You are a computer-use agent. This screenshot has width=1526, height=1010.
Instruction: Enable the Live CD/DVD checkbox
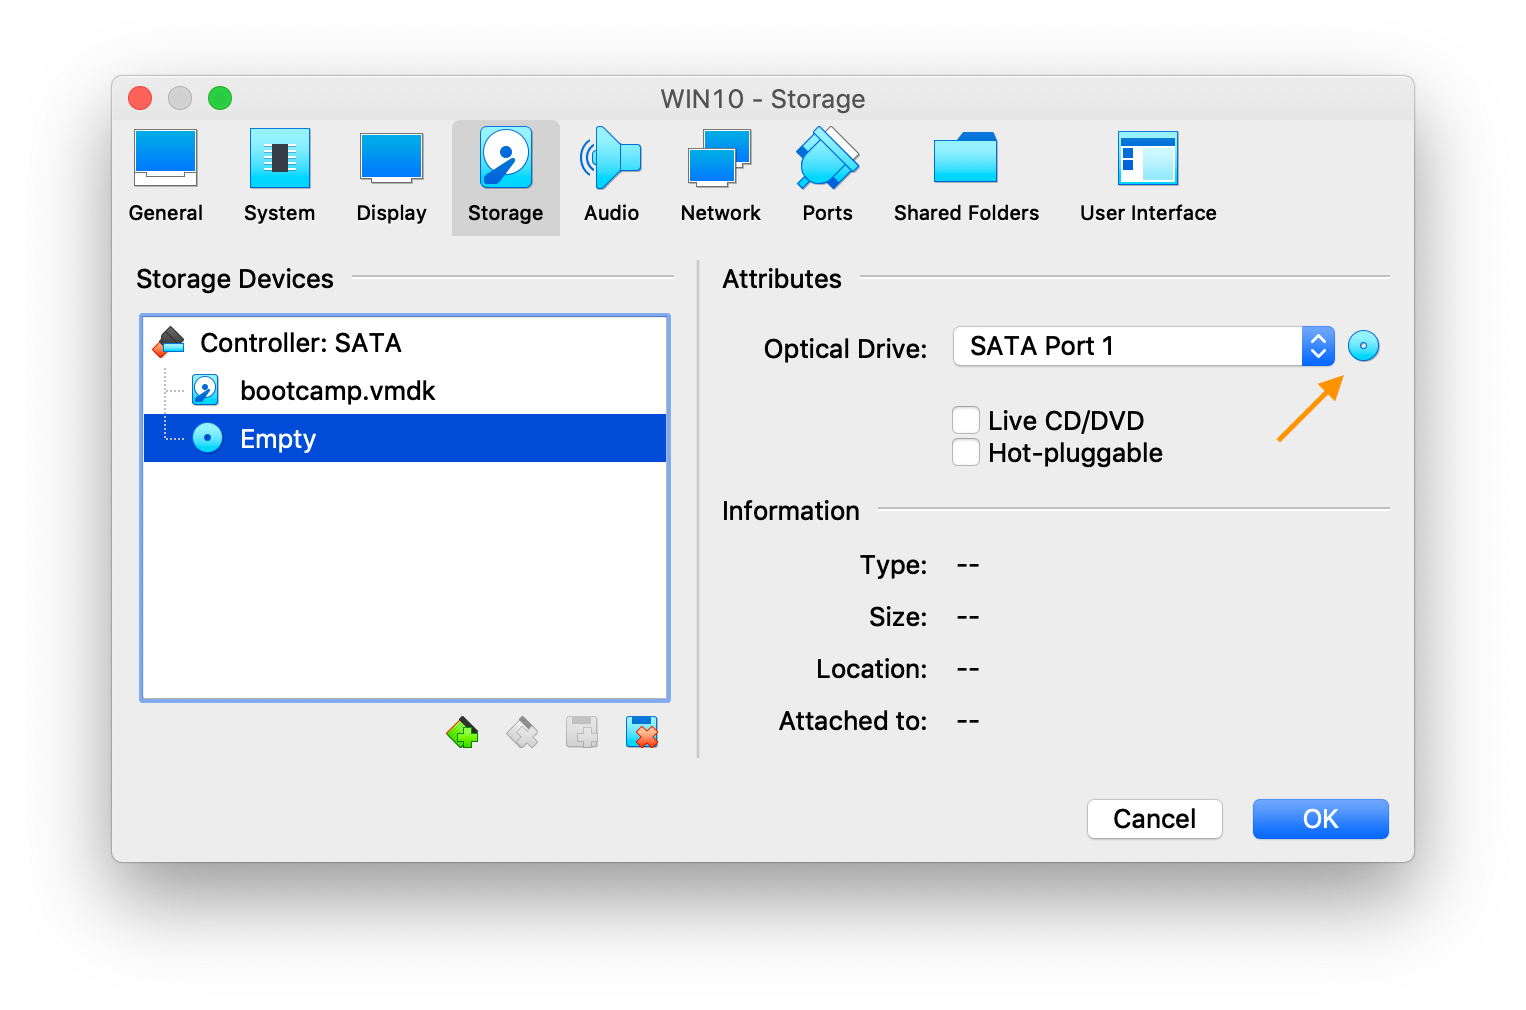coord(965,420)
